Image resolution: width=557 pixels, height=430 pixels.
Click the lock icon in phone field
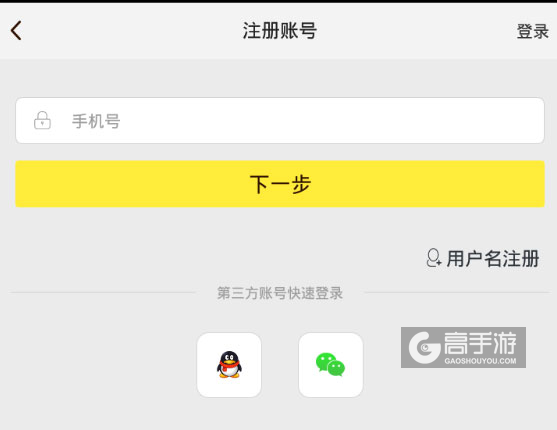[42, 120]
